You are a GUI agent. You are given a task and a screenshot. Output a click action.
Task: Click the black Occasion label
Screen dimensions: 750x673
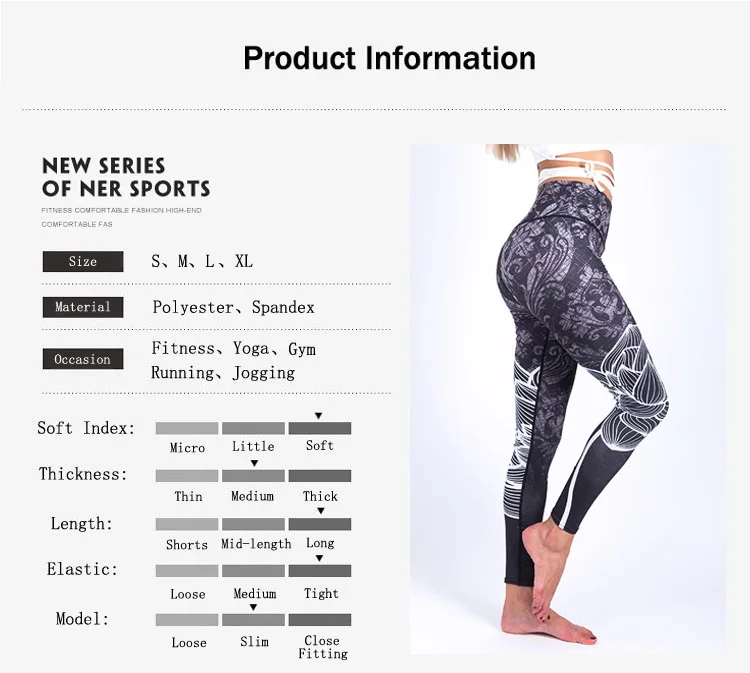(x=83, y=359)
